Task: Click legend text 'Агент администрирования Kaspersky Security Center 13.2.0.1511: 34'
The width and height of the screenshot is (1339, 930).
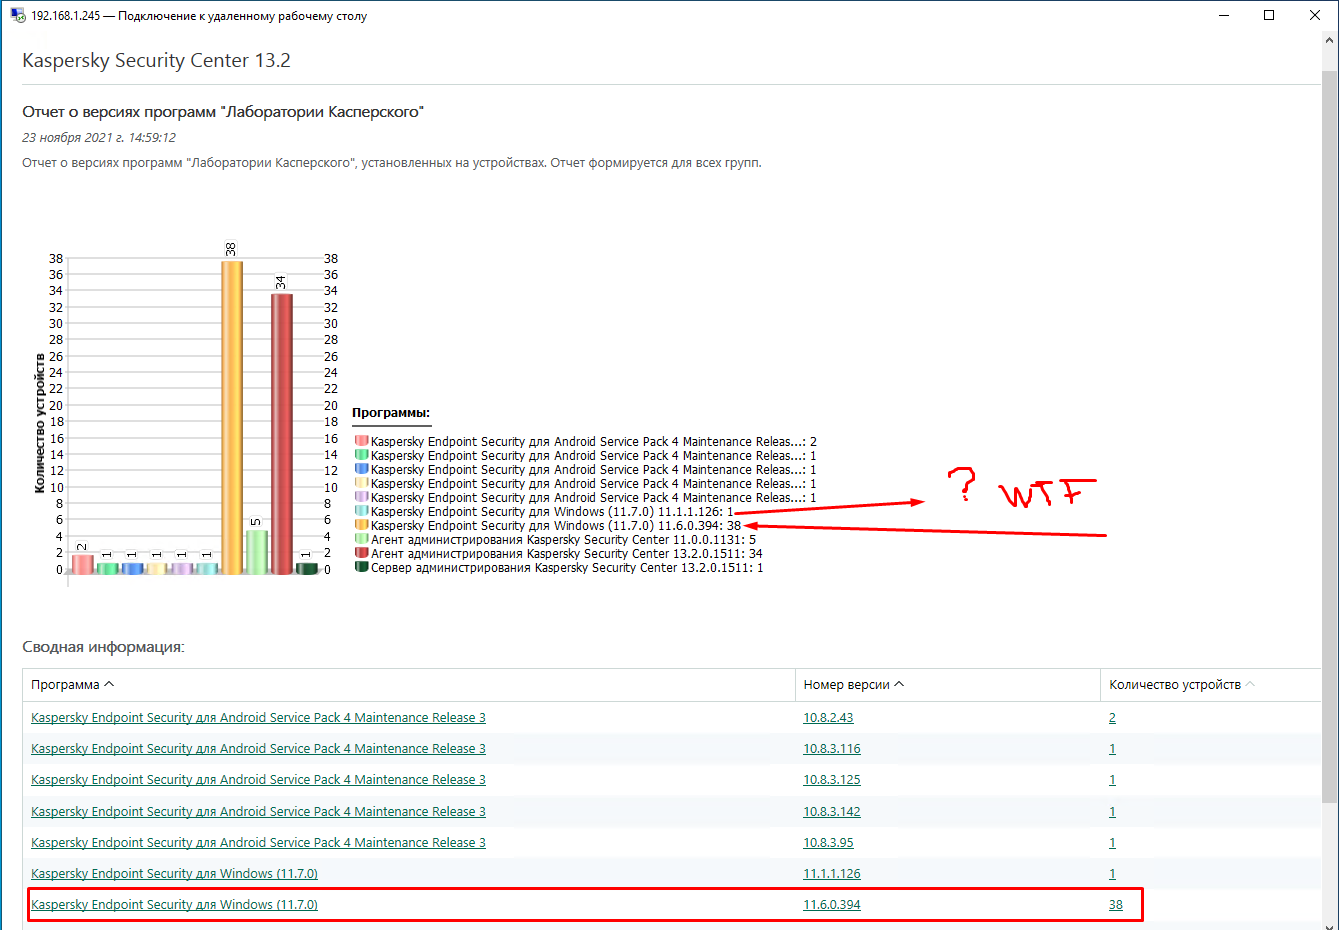Action: click(x=567, y=553)
